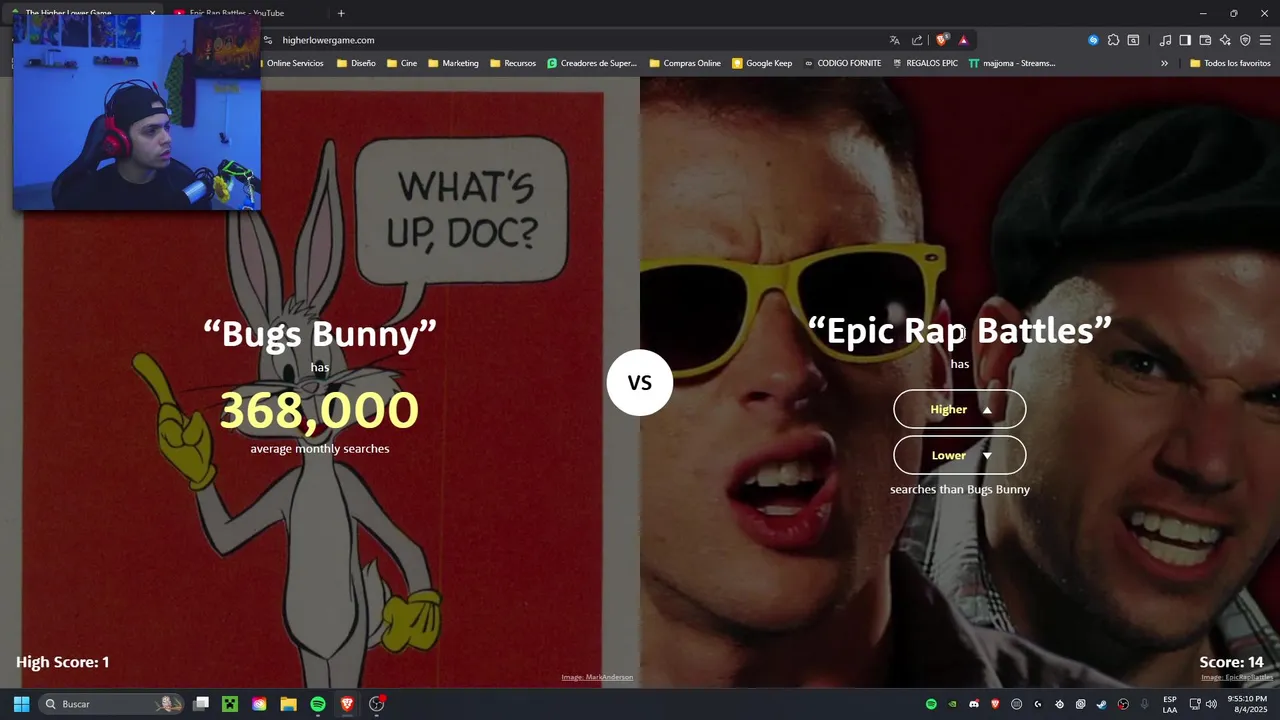Open a new browser tab

[341, 13]
